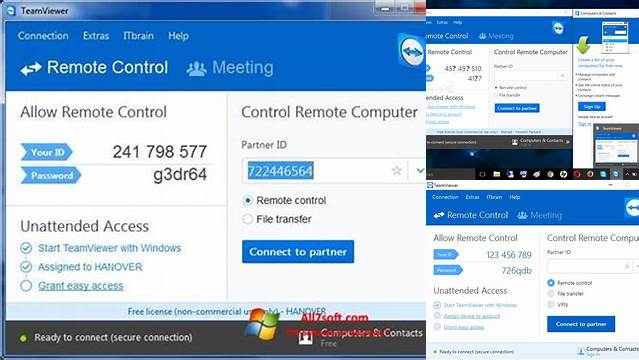
Task: Open the Extras menu in the top-right window
Action: point(442,22)
